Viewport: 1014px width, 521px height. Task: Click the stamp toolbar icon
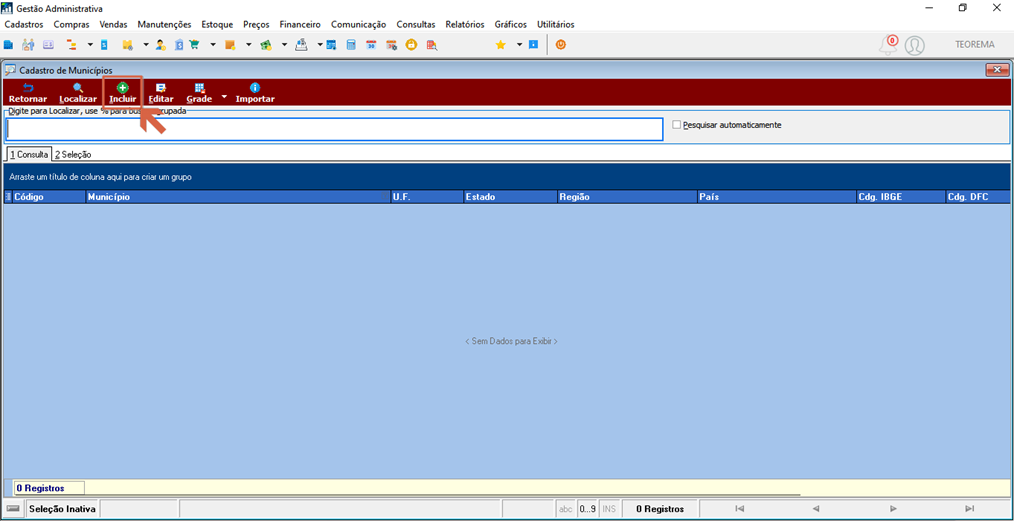click(301, 45)
